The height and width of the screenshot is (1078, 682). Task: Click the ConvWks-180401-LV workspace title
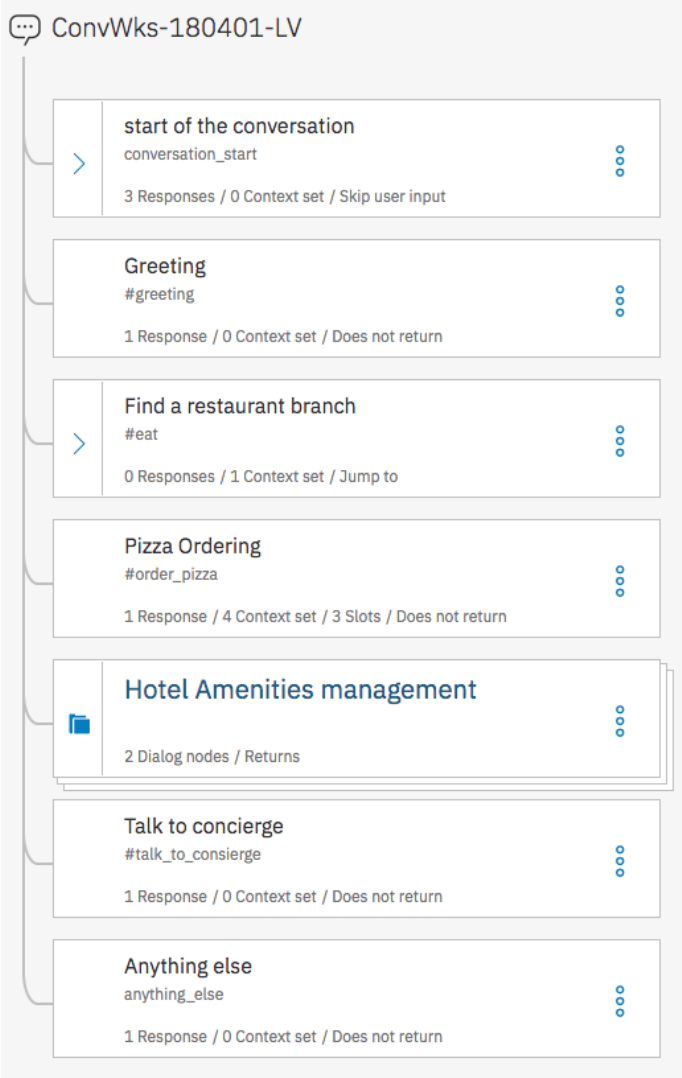[176, 28]
